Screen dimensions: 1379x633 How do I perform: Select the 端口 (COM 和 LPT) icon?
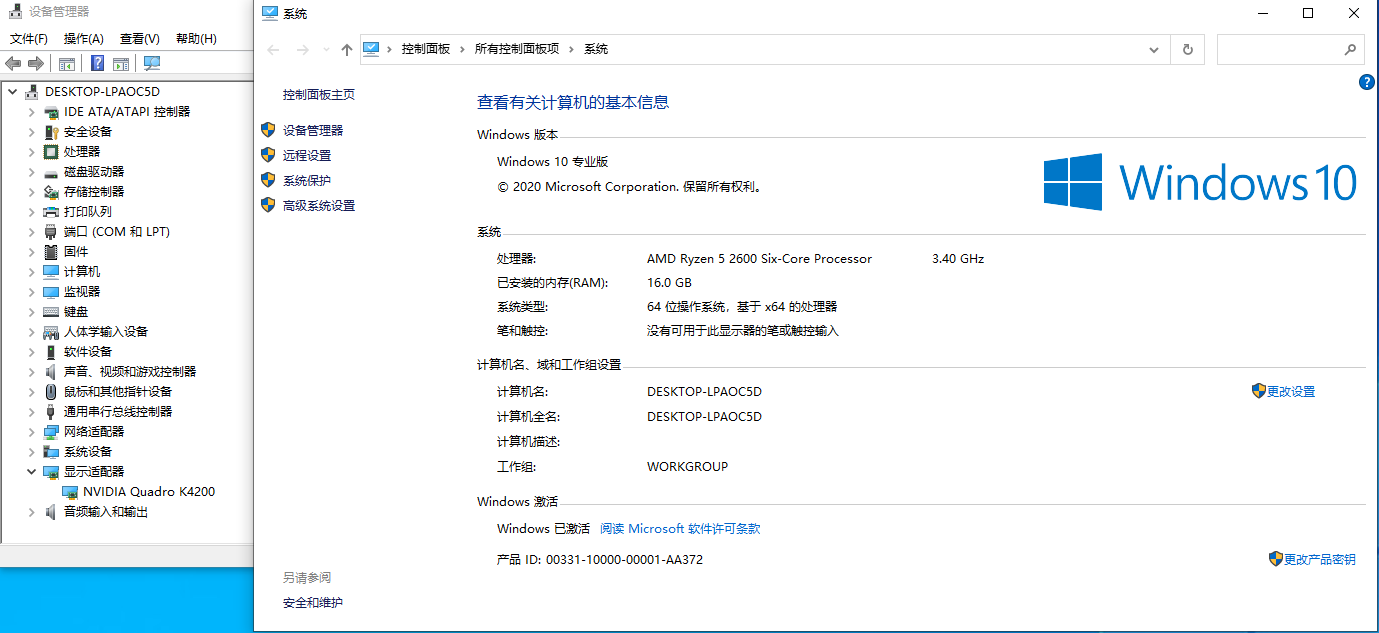[51, 231]
